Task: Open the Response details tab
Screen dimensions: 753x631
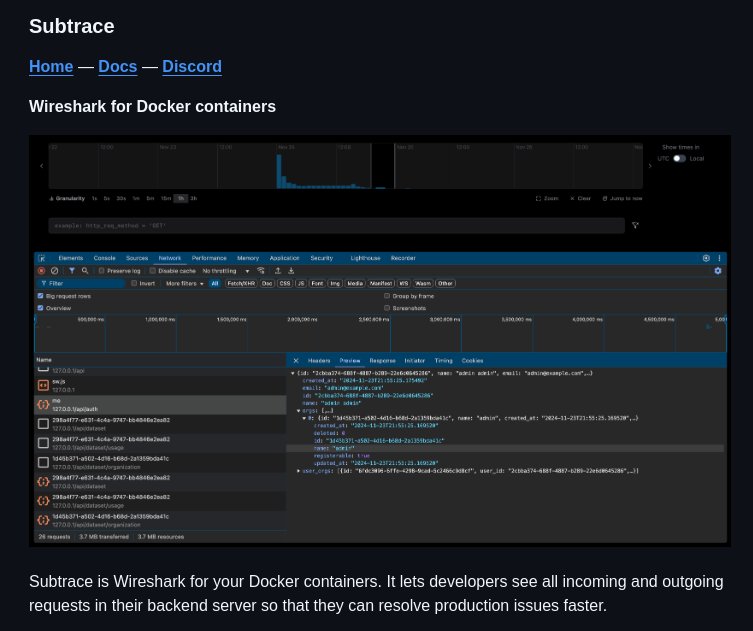Action: click(382, 361)
